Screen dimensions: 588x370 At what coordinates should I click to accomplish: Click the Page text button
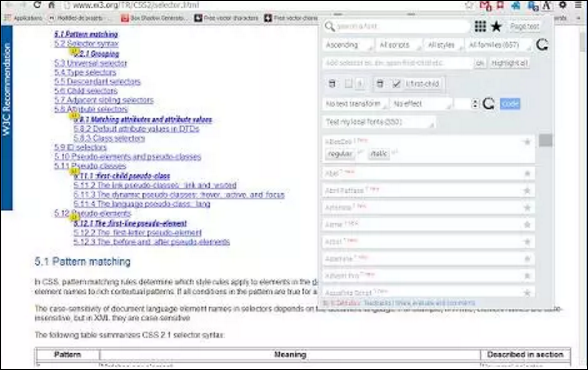click(525, 26)
